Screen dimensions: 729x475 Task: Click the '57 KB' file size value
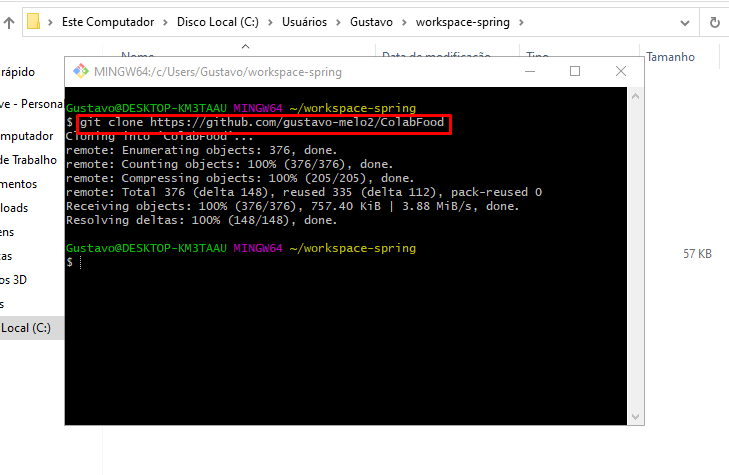click(x=697, y=253)
